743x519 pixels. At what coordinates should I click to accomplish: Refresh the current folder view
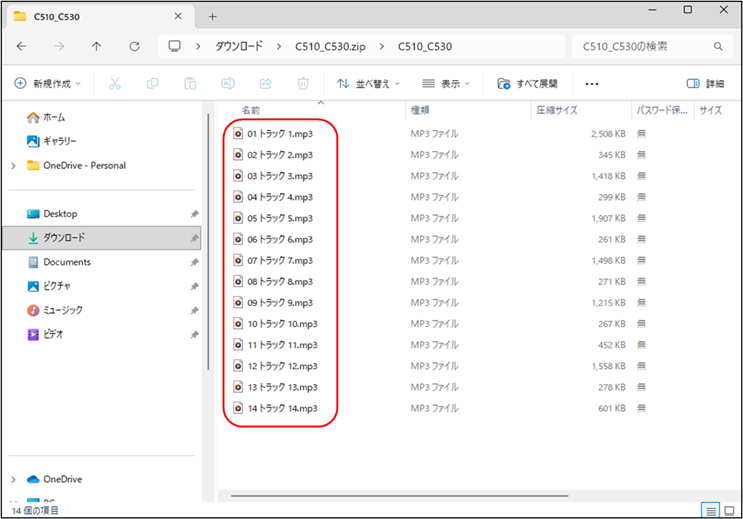point(134,47)
